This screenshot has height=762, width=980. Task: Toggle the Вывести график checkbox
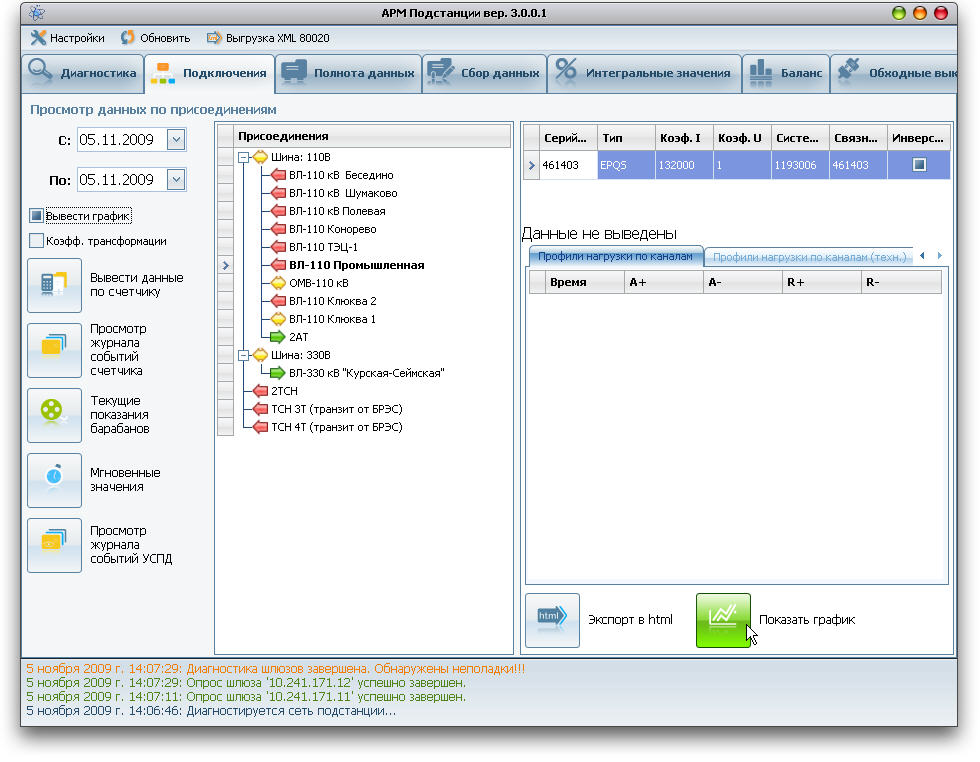[36, 216]
